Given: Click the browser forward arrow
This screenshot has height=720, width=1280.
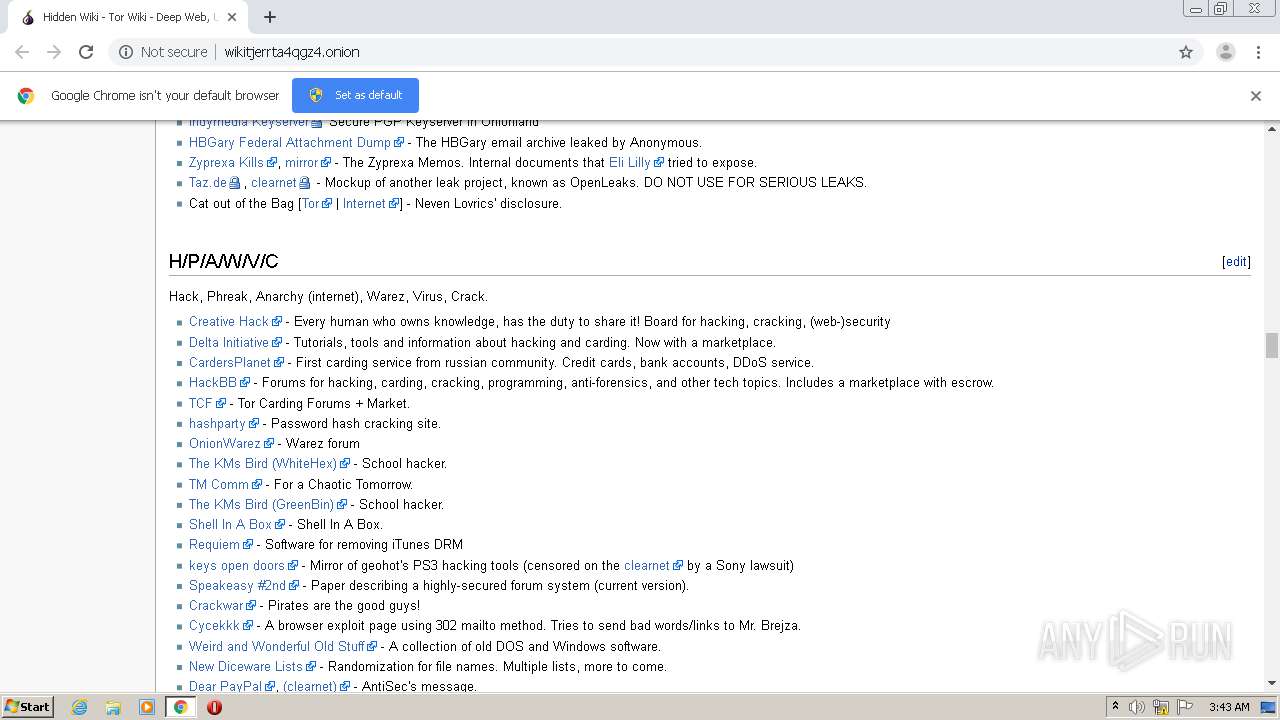Looking at the screenshot, I should pos(54,52).
